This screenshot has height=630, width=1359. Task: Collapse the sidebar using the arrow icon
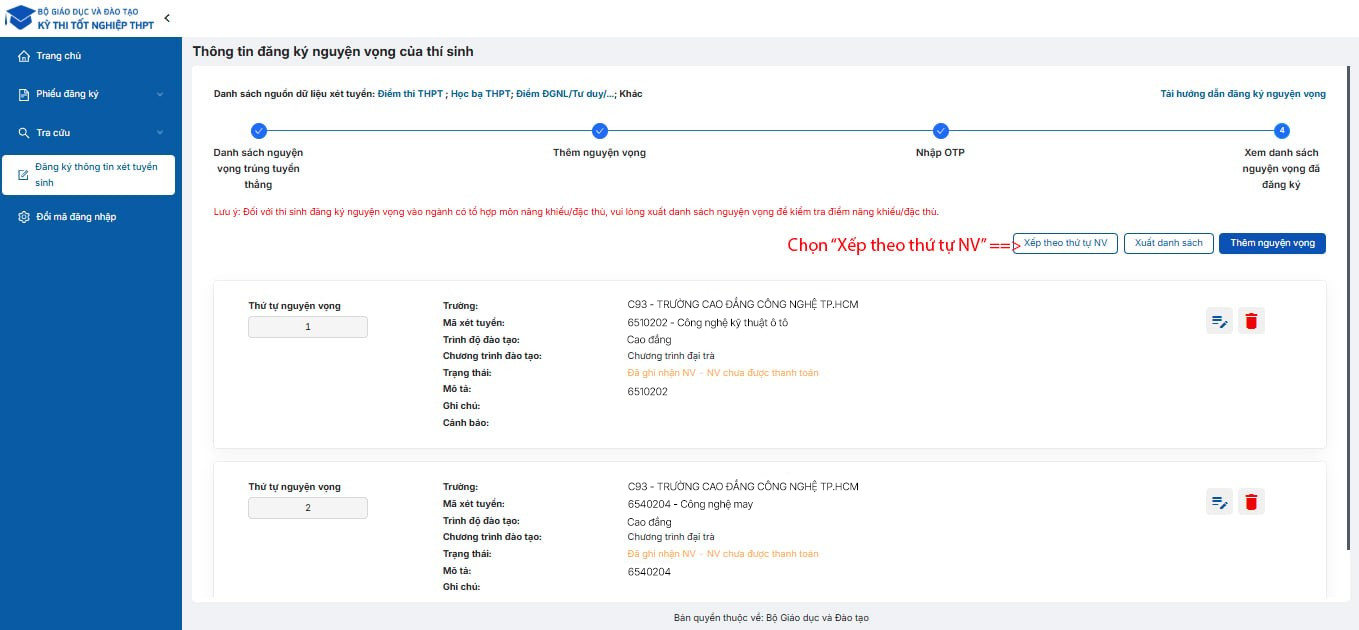coord(167,18)
